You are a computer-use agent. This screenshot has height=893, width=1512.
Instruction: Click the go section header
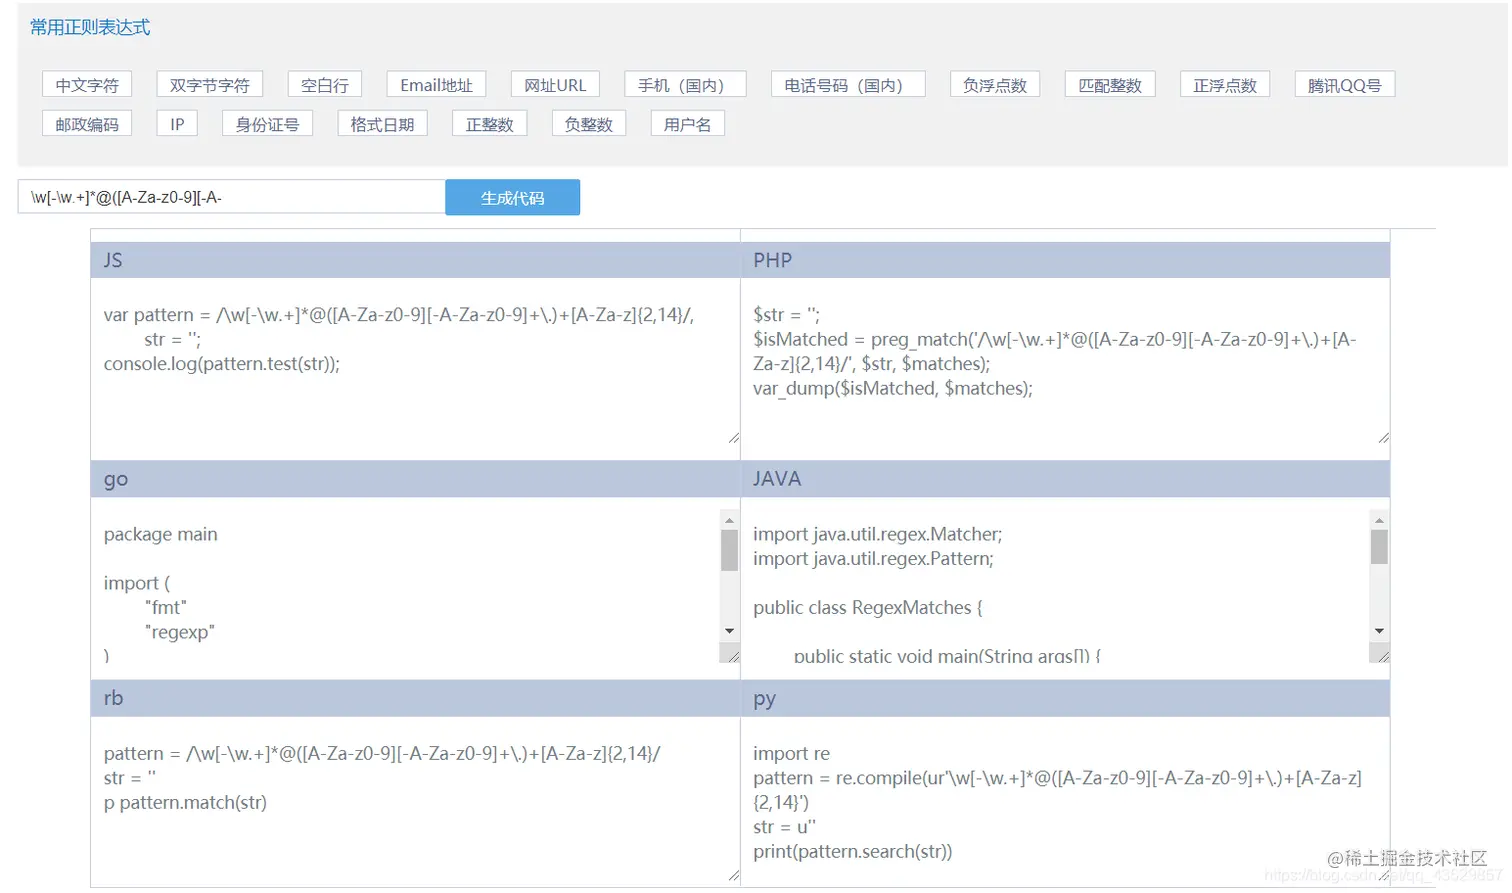(x=415, y=479)
